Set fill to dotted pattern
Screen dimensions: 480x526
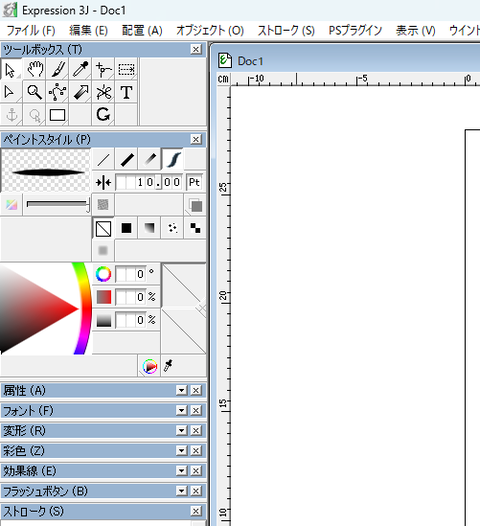click(x=172, y=229)
